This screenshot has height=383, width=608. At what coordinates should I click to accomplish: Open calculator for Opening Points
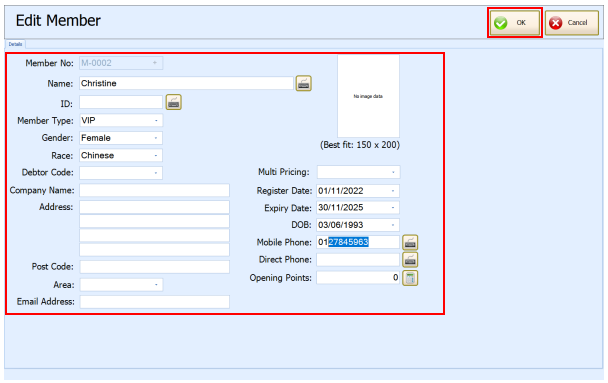click(x=410, y=278)
